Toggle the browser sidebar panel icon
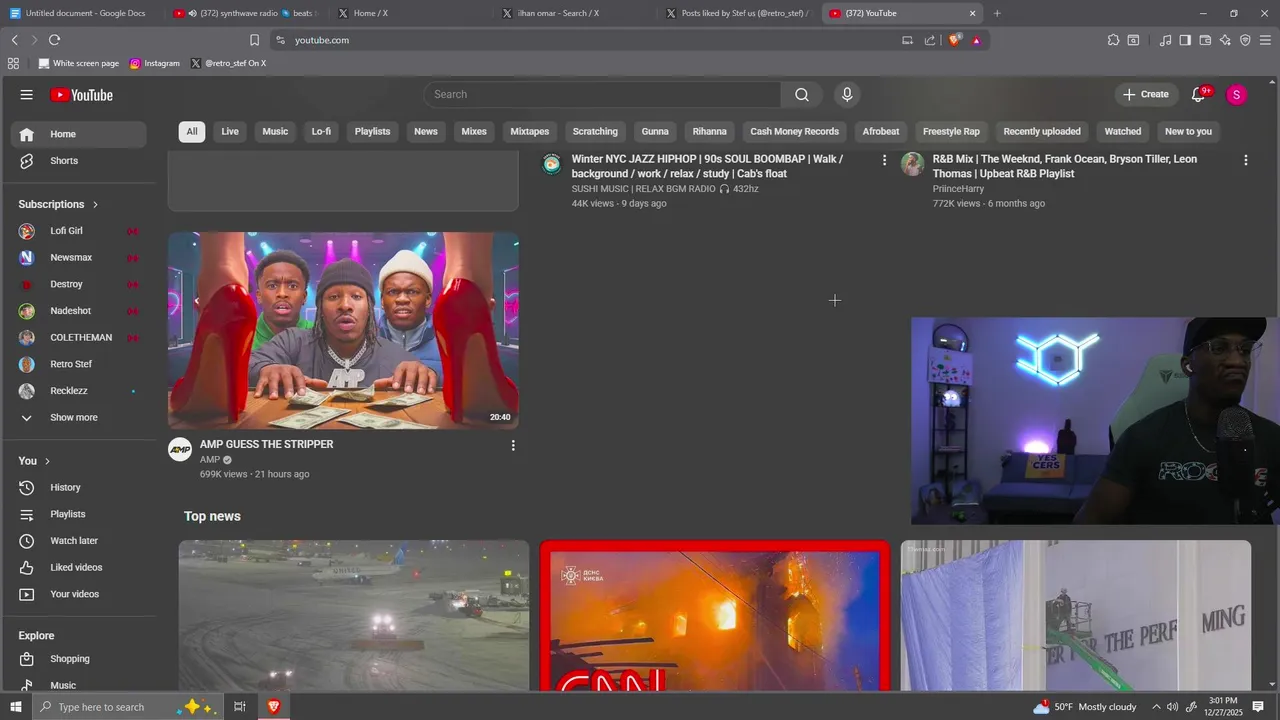This screenshot has height=720, width=1280. (1185, 40)
